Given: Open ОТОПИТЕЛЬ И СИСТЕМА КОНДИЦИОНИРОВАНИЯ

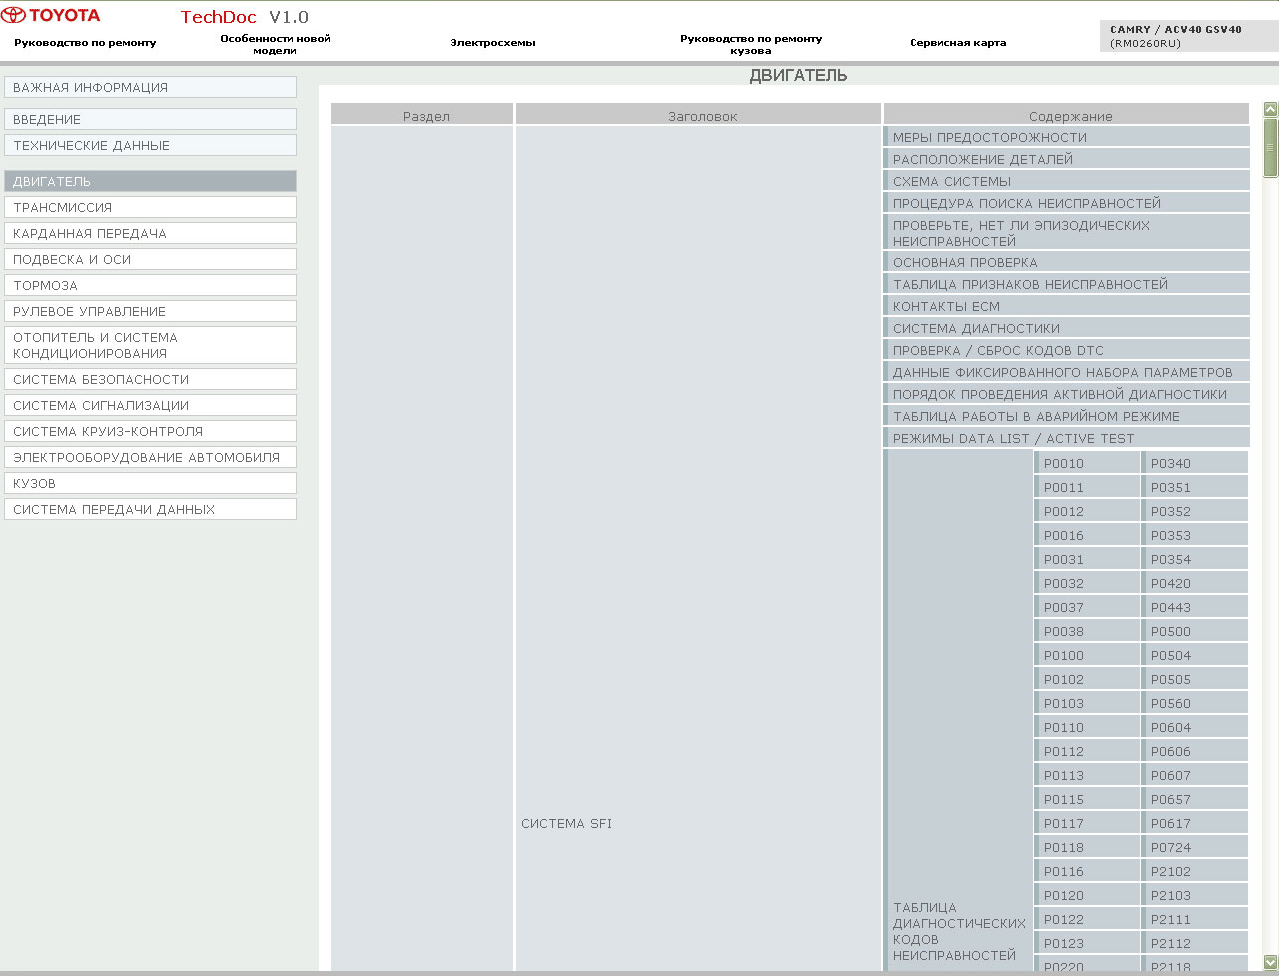Looking at the screenshot, I should click(x=150, y=345).
